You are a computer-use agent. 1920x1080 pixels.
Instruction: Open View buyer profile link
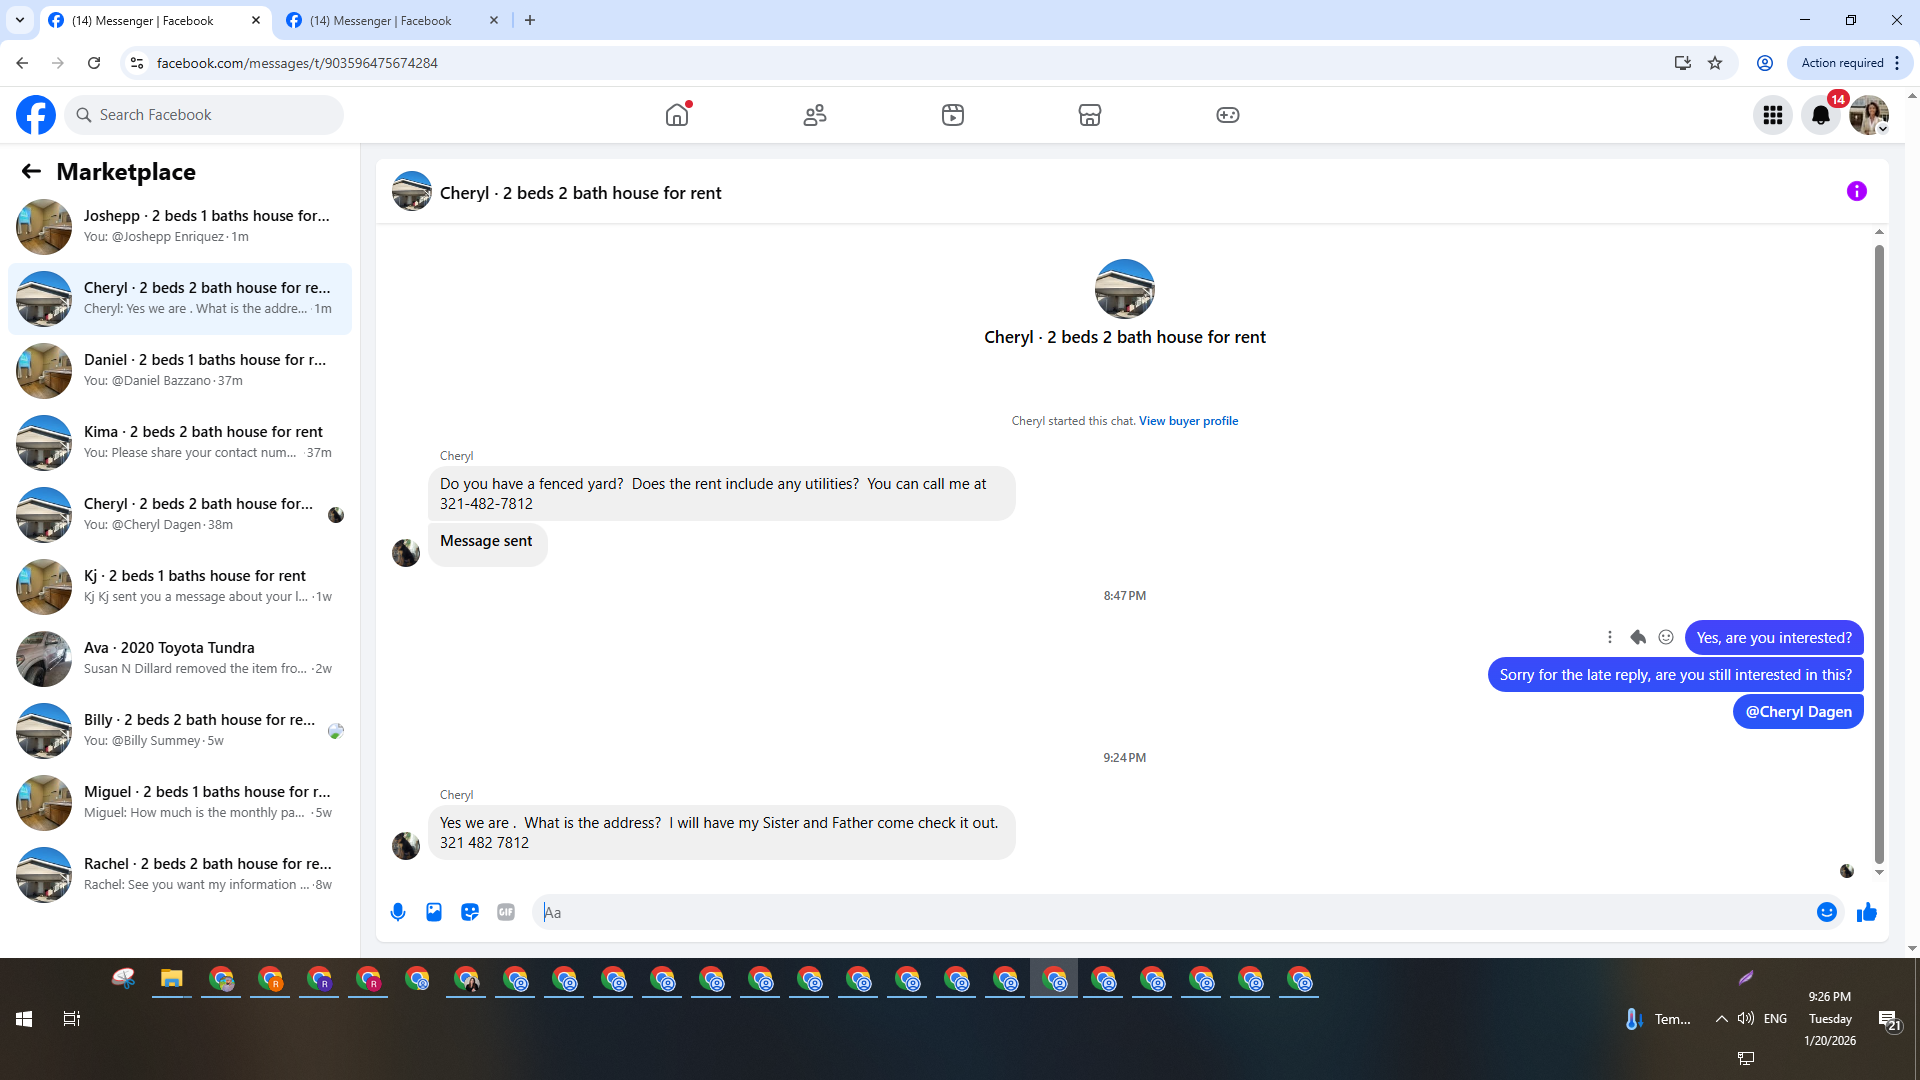(x=1188, y=421)
